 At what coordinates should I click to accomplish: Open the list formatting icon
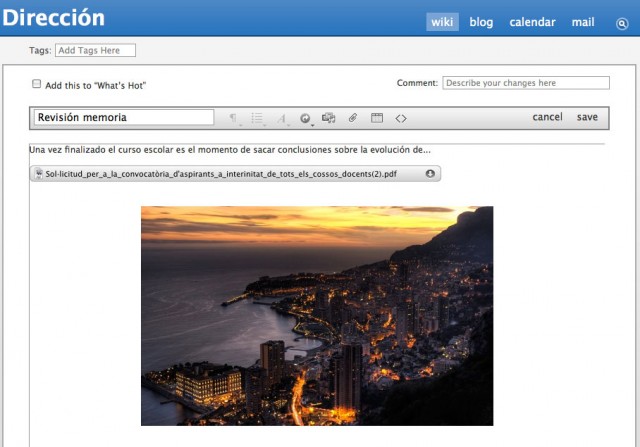click(x=257, y=118)
